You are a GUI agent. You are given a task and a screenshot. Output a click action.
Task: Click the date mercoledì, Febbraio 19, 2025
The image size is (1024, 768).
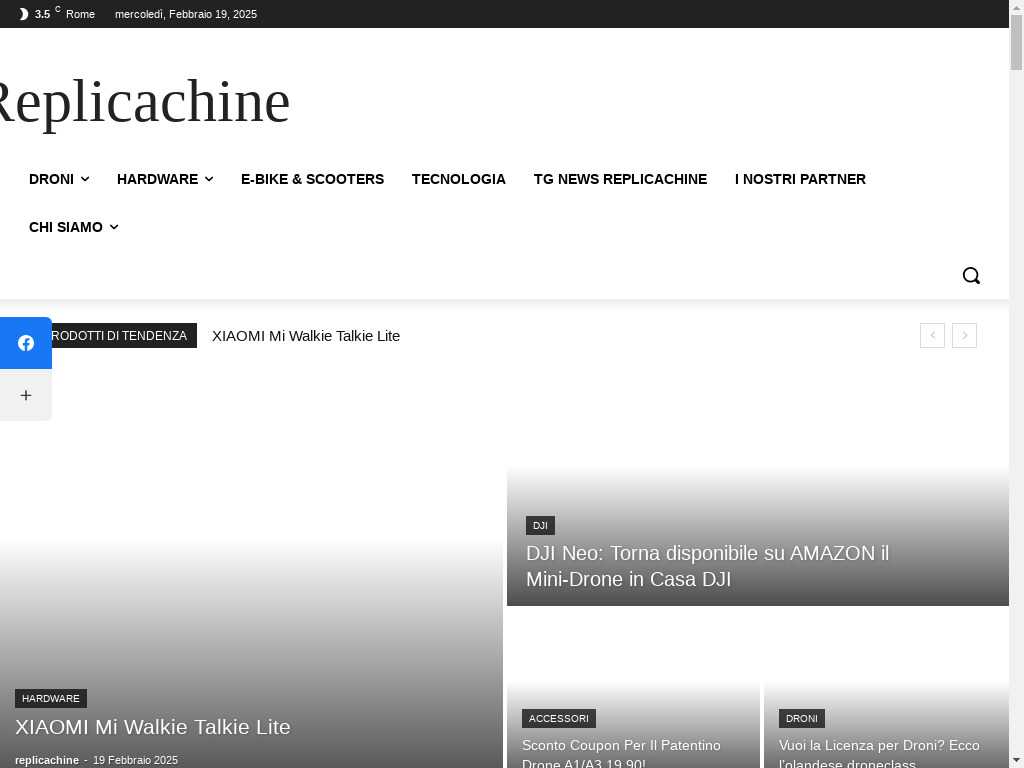(186, 14)
